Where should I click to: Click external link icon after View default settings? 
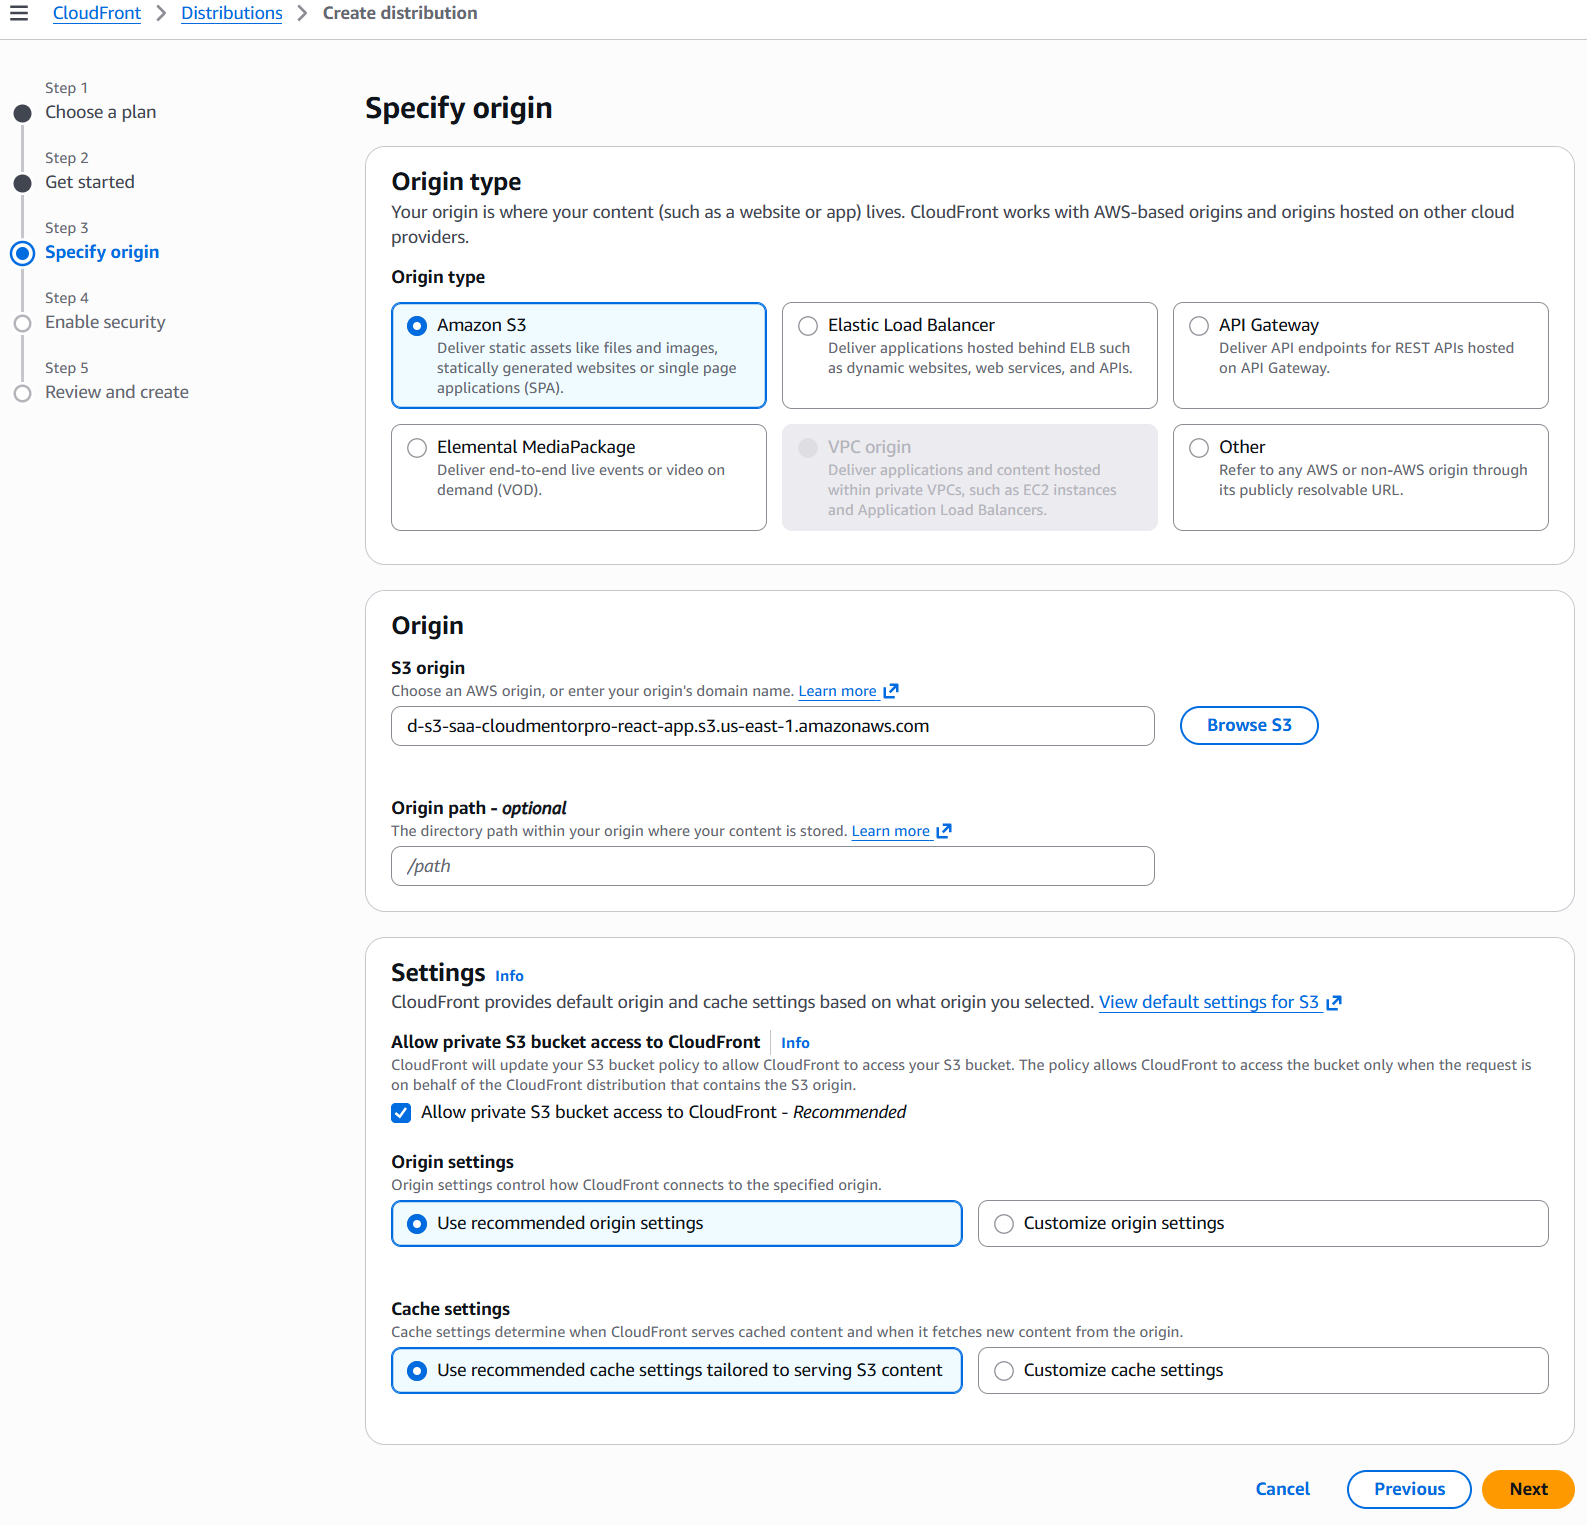pos(1334,1003)
